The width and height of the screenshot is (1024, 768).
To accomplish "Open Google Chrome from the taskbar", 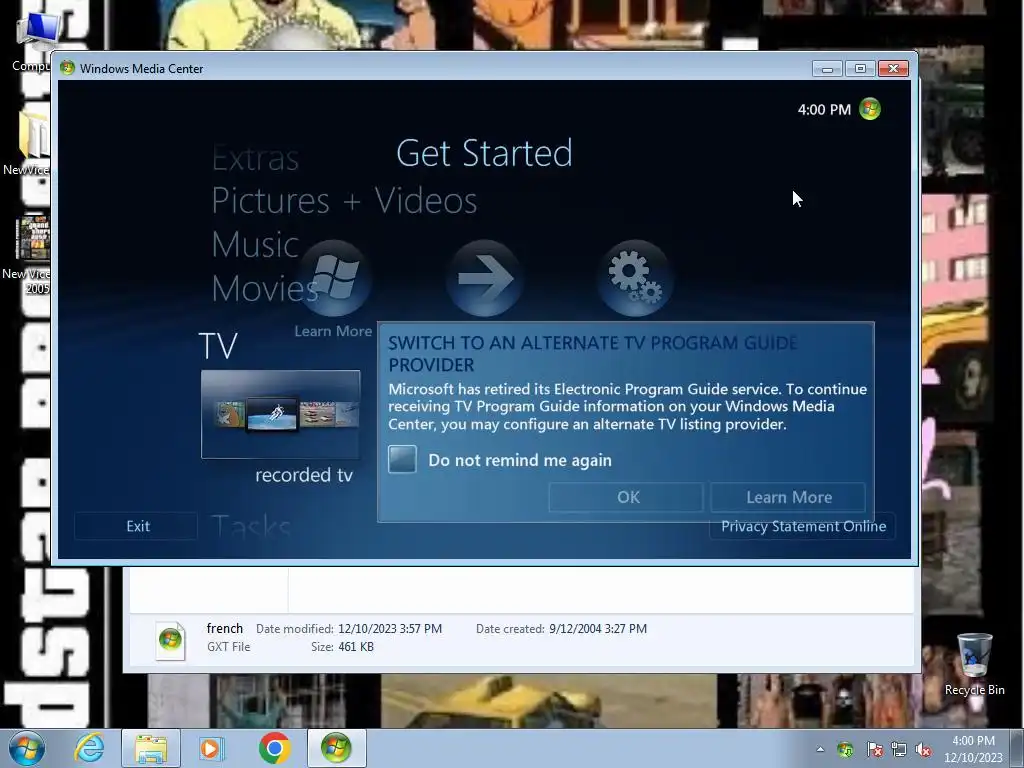I will pyautogui.click(x=274, y=748).
